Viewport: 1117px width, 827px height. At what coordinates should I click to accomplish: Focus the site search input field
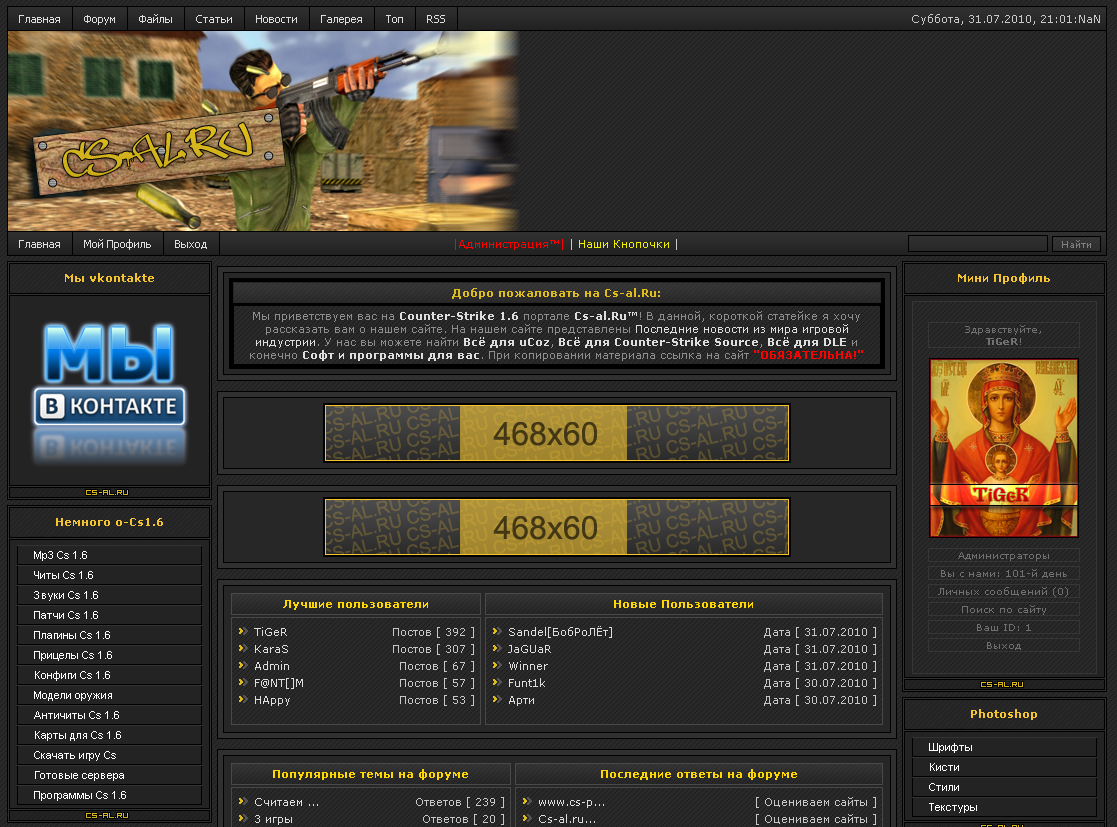tap(977, 244)
